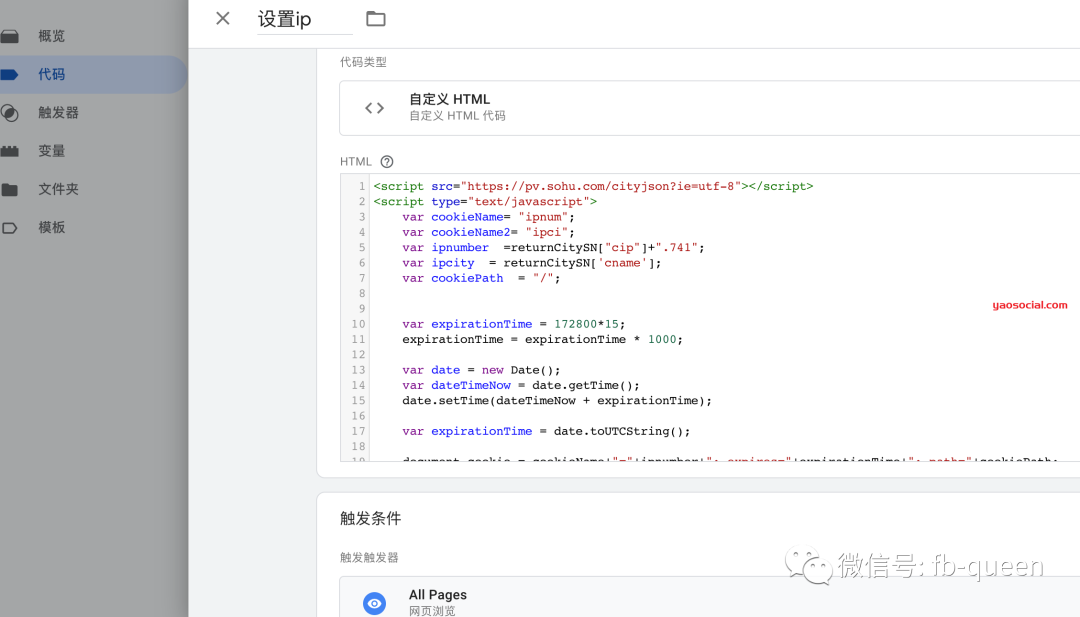Click the X to exit tag editing
The image size is (1080, 617).
222,18
